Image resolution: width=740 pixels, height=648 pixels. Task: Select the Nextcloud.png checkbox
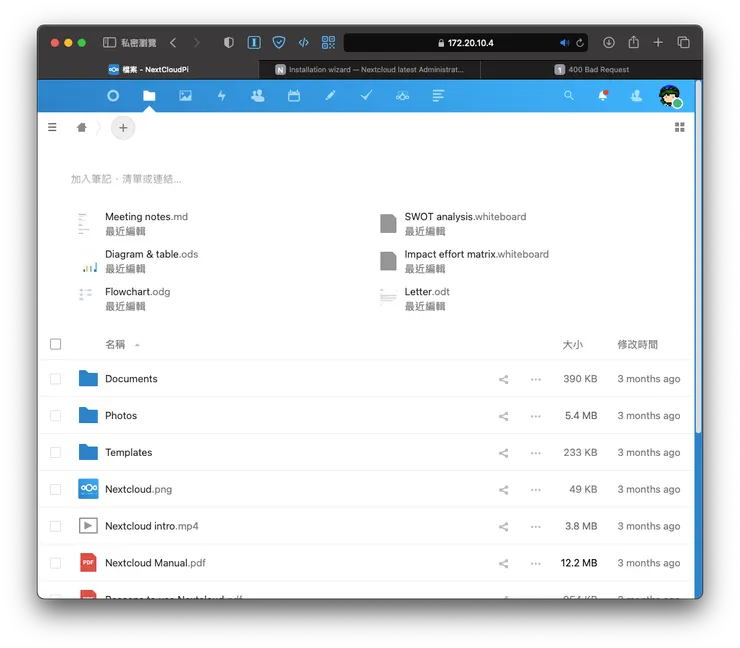click(x=56, y=489)
